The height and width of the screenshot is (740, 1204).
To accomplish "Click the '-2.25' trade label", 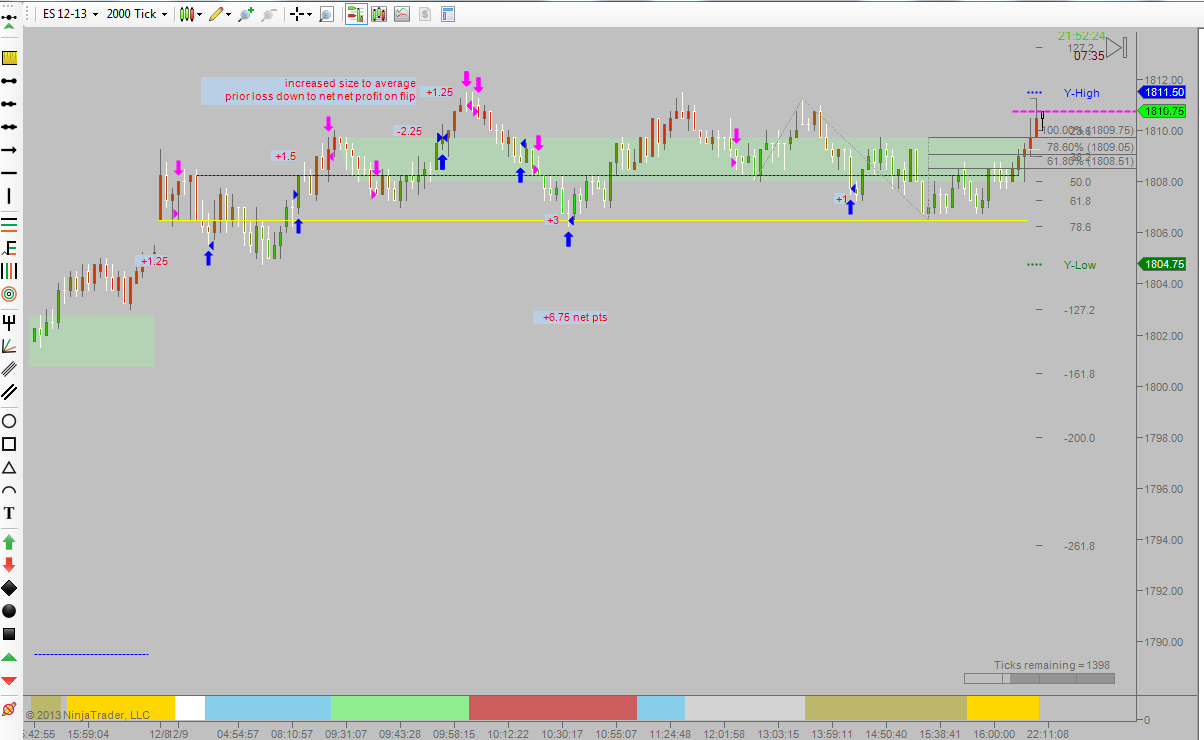I will [x=409, y=131].
